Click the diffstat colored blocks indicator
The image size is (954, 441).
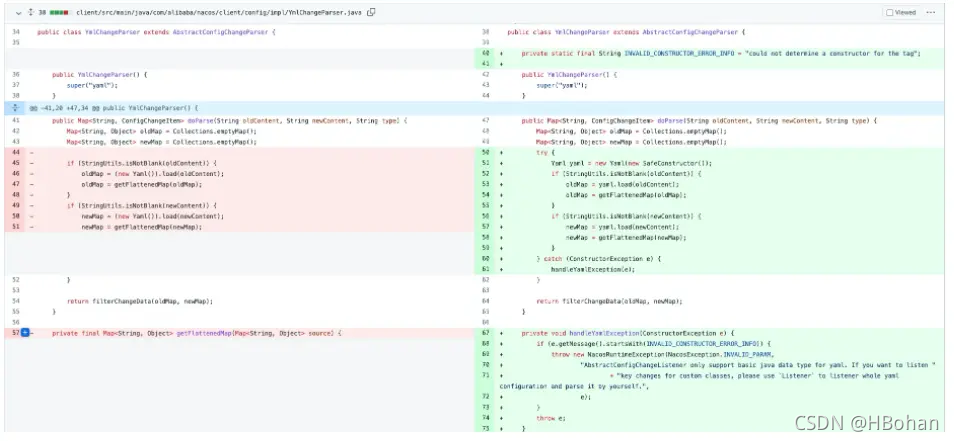60,12
